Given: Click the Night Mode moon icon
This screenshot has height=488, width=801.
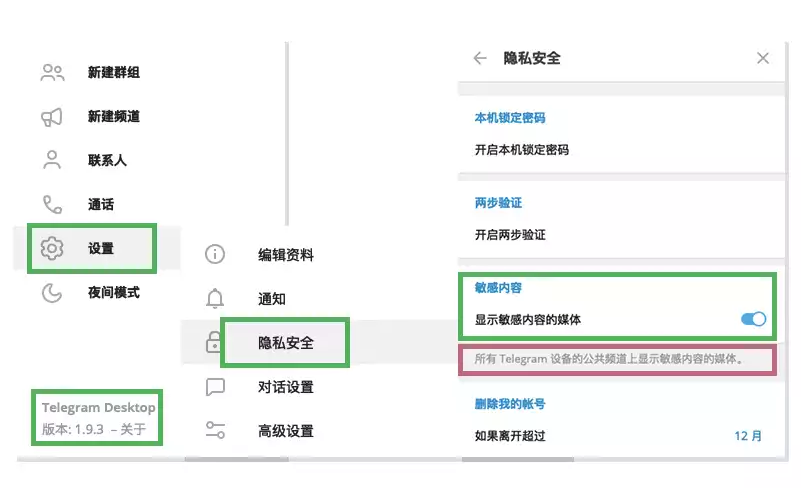Looking at the screenshot, I should (52, 292).
